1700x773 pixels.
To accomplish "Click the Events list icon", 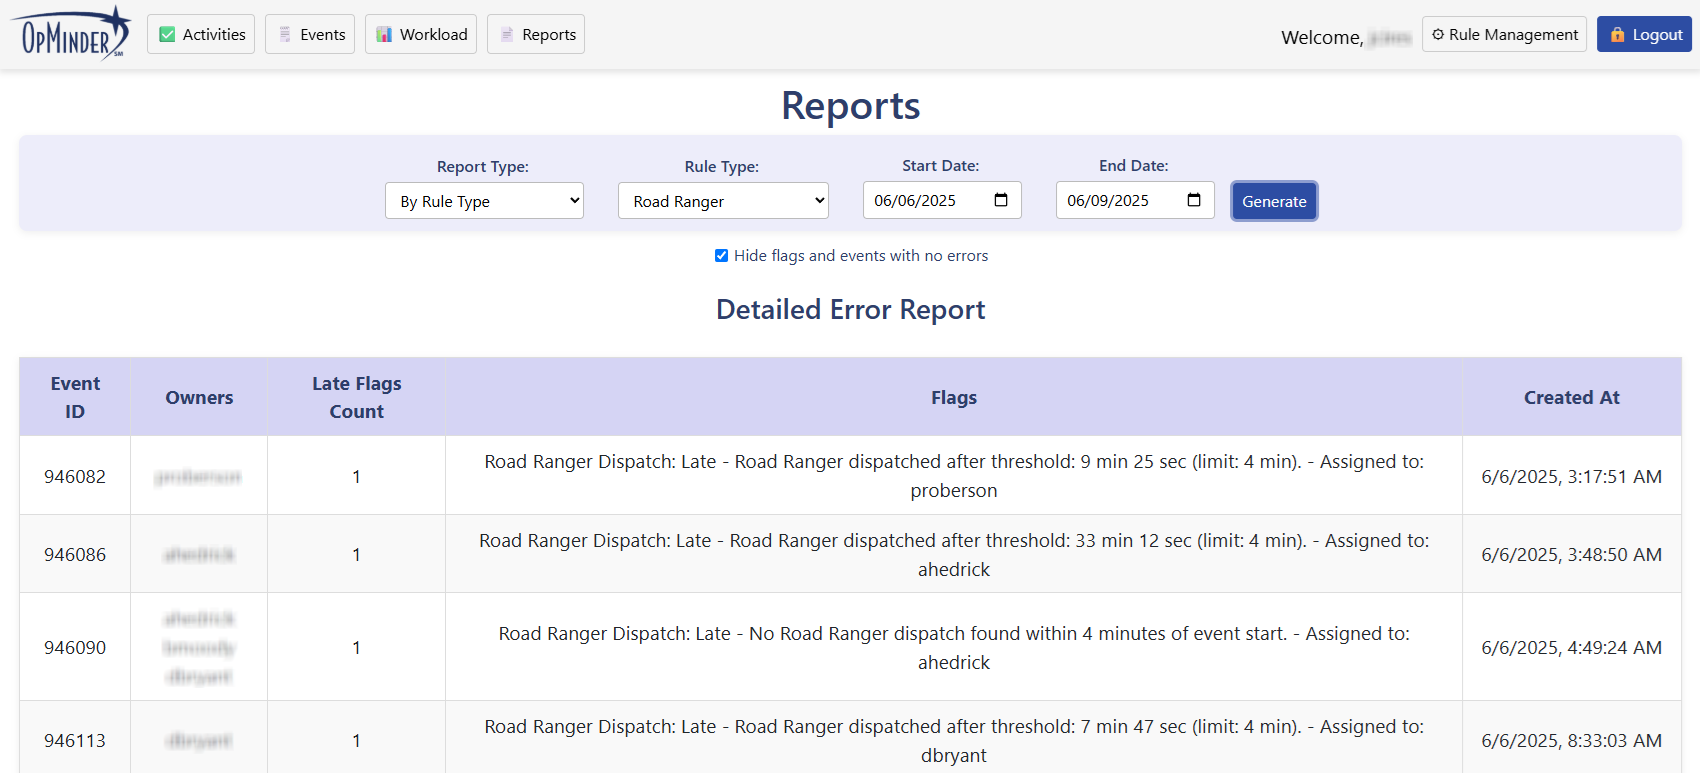I will point(285,35).
